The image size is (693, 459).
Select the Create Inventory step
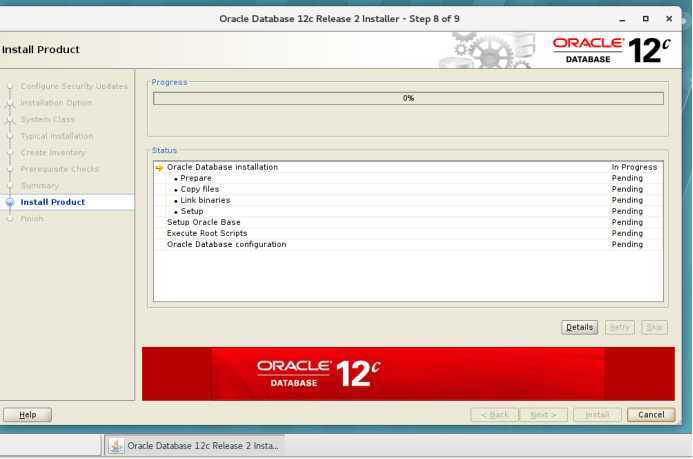[x=53, y=152]
